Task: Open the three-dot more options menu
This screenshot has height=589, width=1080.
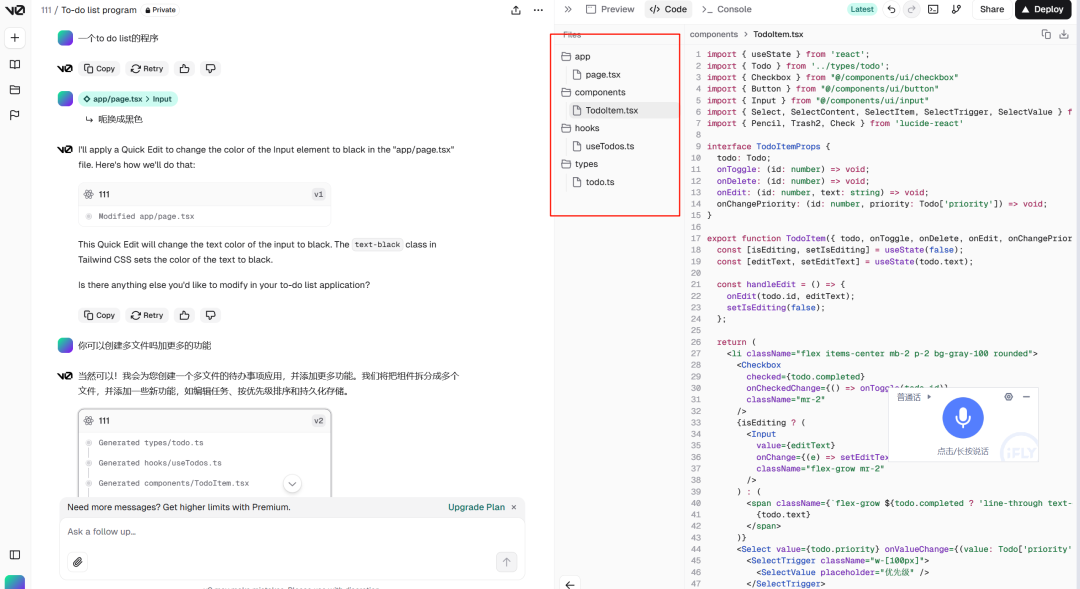Action: (538, 10)
